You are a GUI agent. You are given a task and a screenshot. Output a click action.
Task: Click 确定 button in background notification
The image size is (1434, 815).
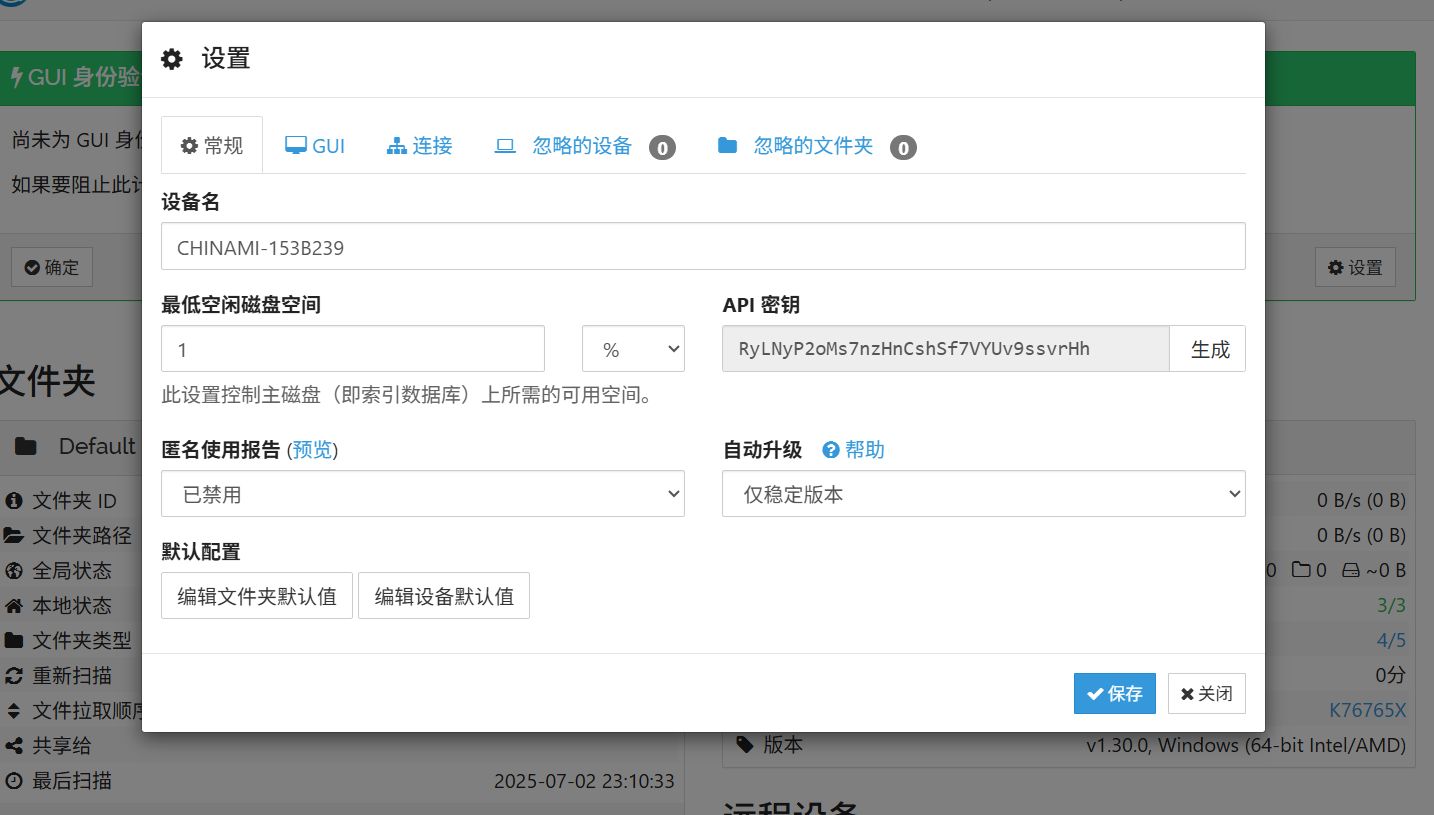click(52, 267)
